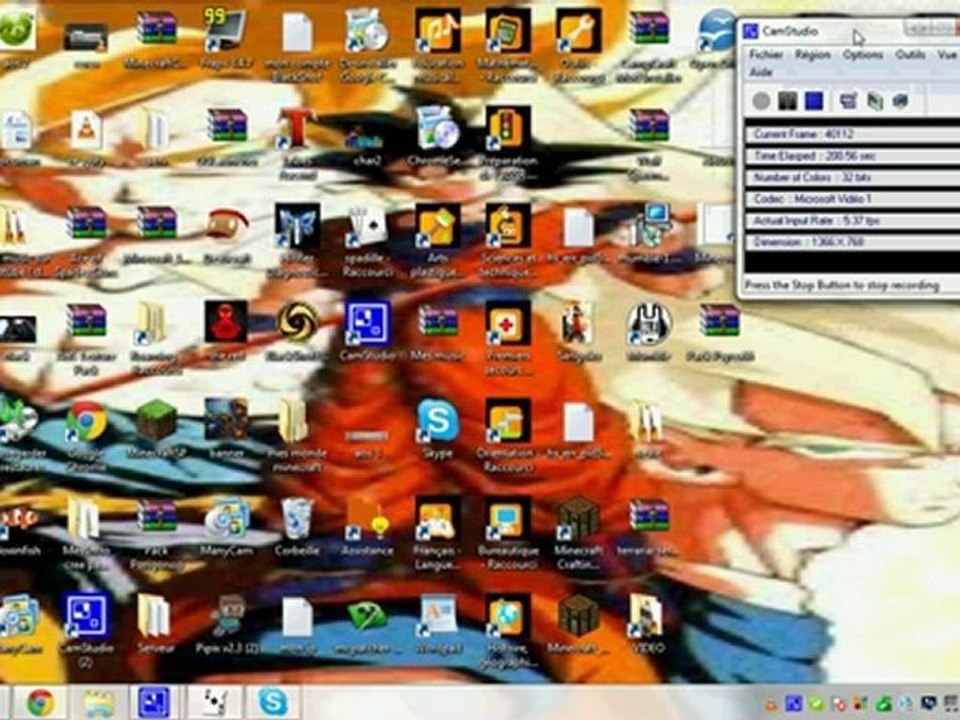Image resolution: width=960 pixels, height=720 pixels.
Task: Click the 'Actual Input Rate' line
Action: [x=852, y=220]
